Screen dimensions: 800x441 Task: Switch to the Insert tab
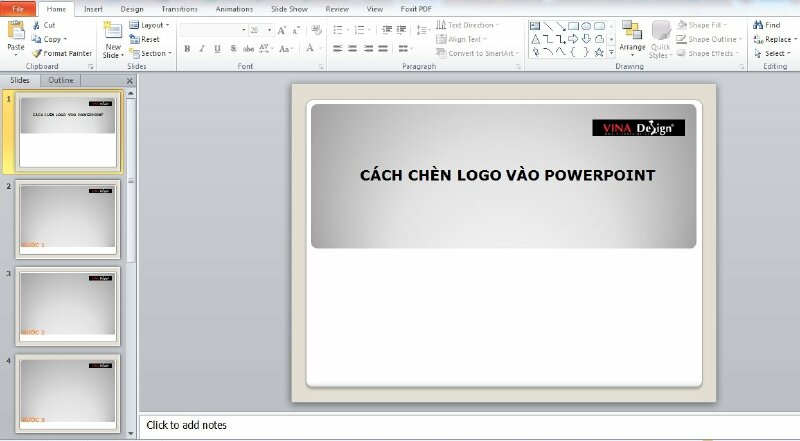point(93,9)
